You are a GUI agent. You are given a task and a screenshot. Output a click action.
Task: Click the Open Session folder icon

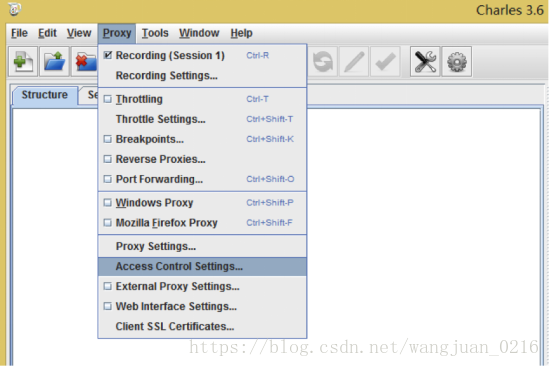pyautogui.click(x=54, y=62)
